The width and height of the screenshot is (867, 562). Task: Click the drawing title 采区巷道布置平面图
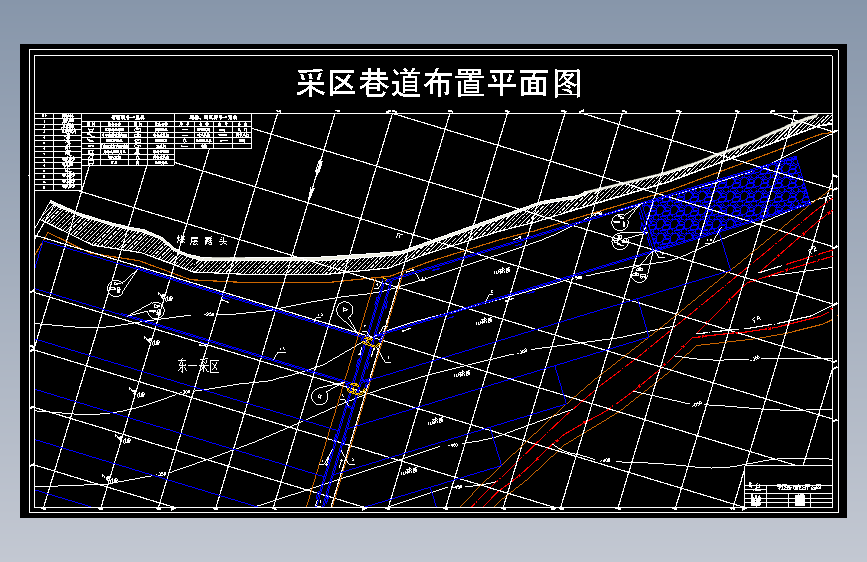439,84
